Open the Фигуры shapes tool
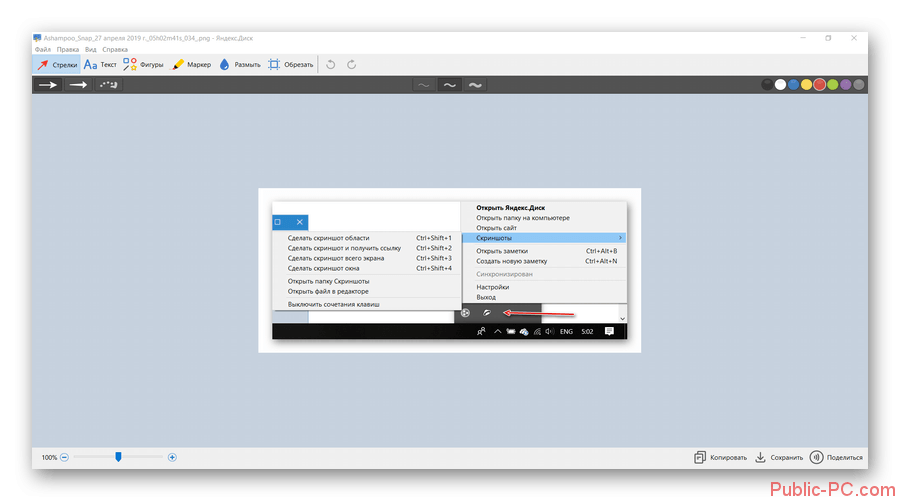This screenshot has width=900, height=501. tap(143, 65)
